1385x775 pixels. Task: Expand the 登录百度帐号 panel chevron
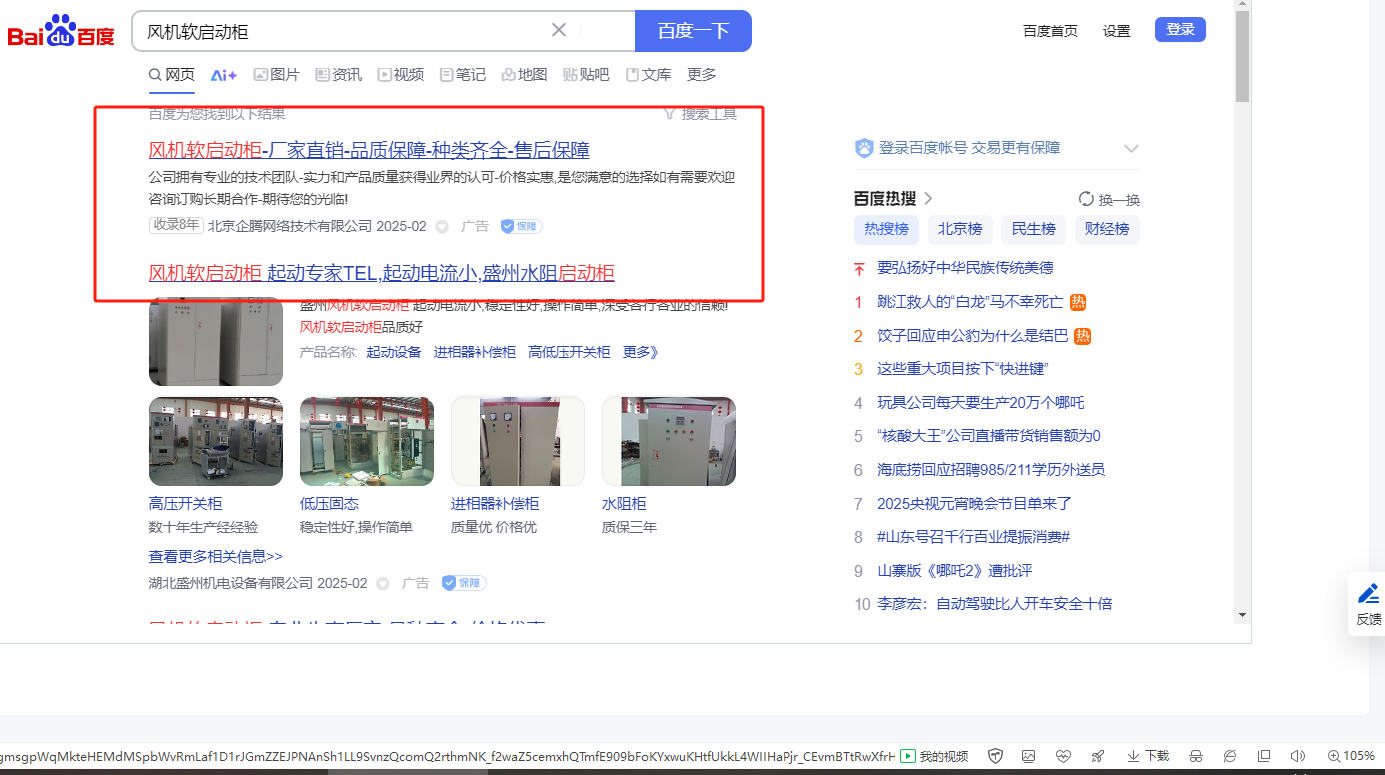tap(1131, 148)
